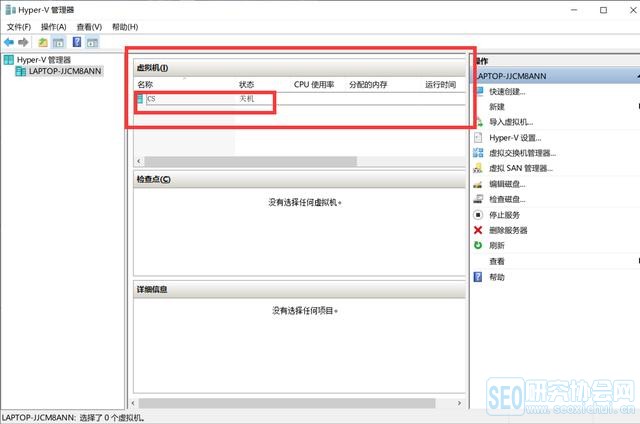Click the 详细信息 section header
640x424 pixels.
[x=300, y=289]
